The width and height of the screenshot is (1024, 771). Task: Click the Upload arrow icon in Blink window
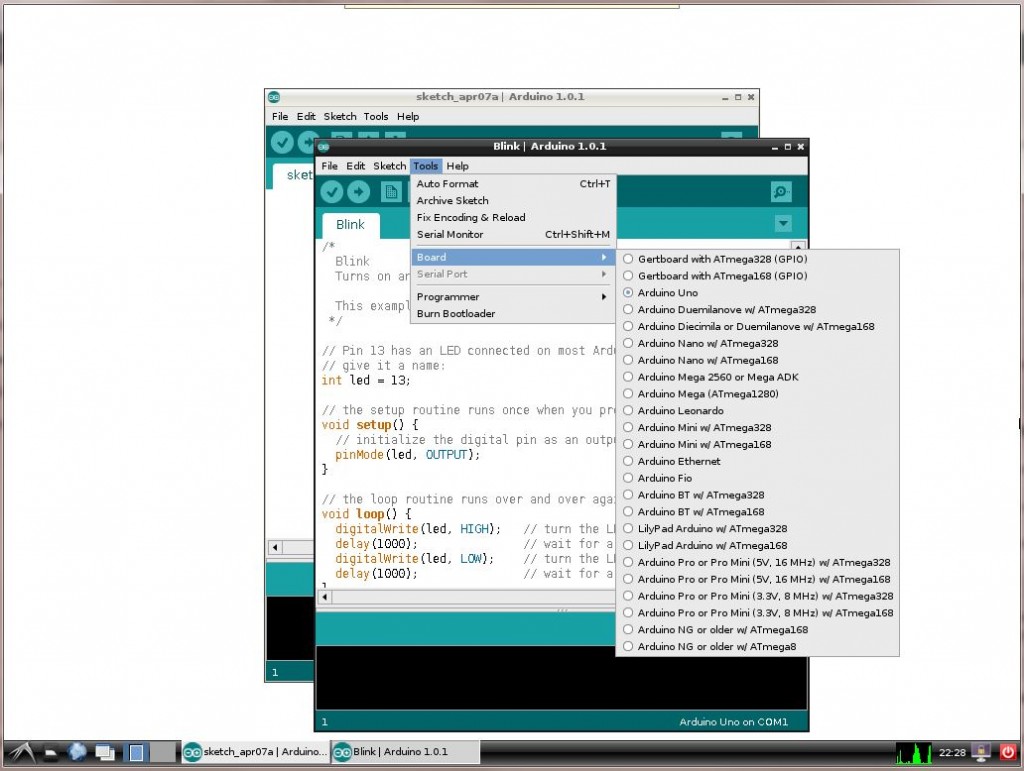pos(358,192)
